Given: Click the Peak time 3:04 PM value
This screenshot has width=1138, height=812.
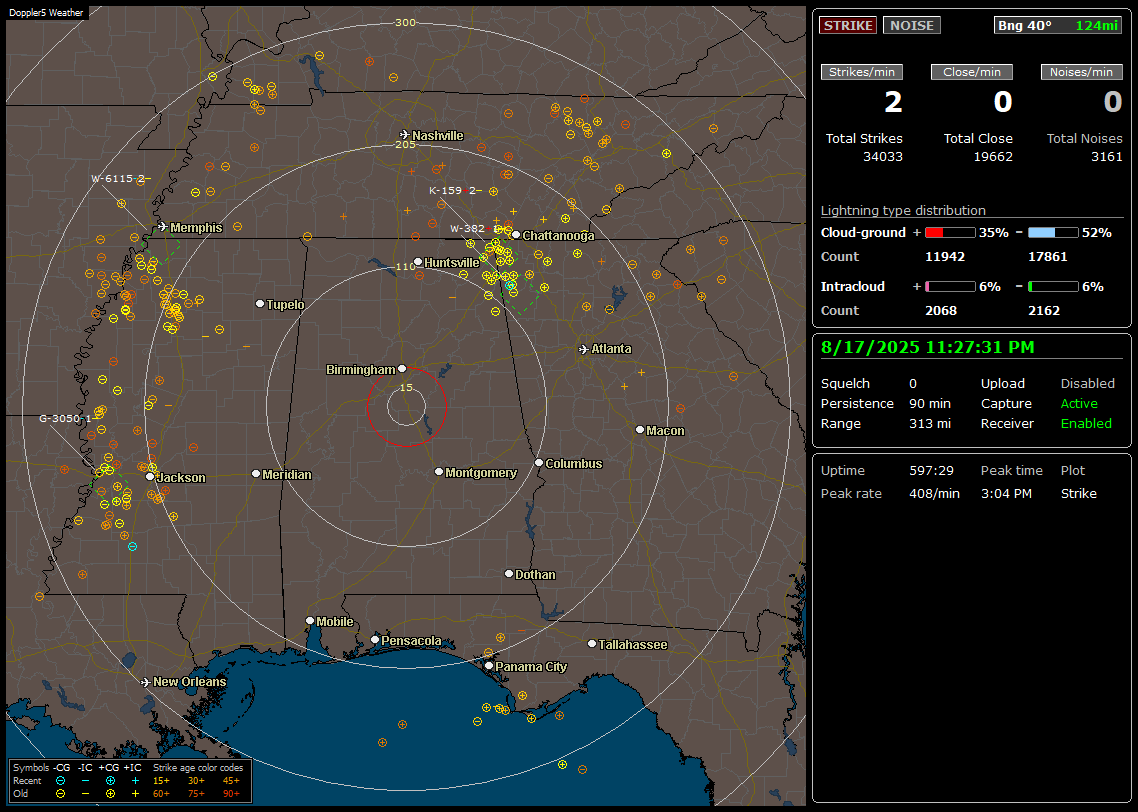Looking at the screenshot, I should 1006,493.
